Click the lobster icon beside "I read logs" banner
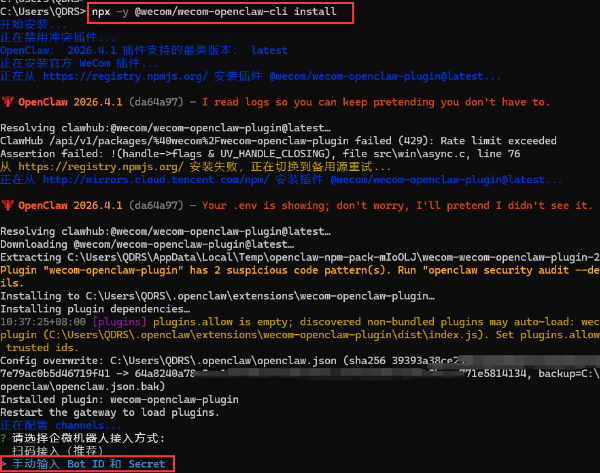The height and width of the screenshot is (473, 600). (7, 101)
